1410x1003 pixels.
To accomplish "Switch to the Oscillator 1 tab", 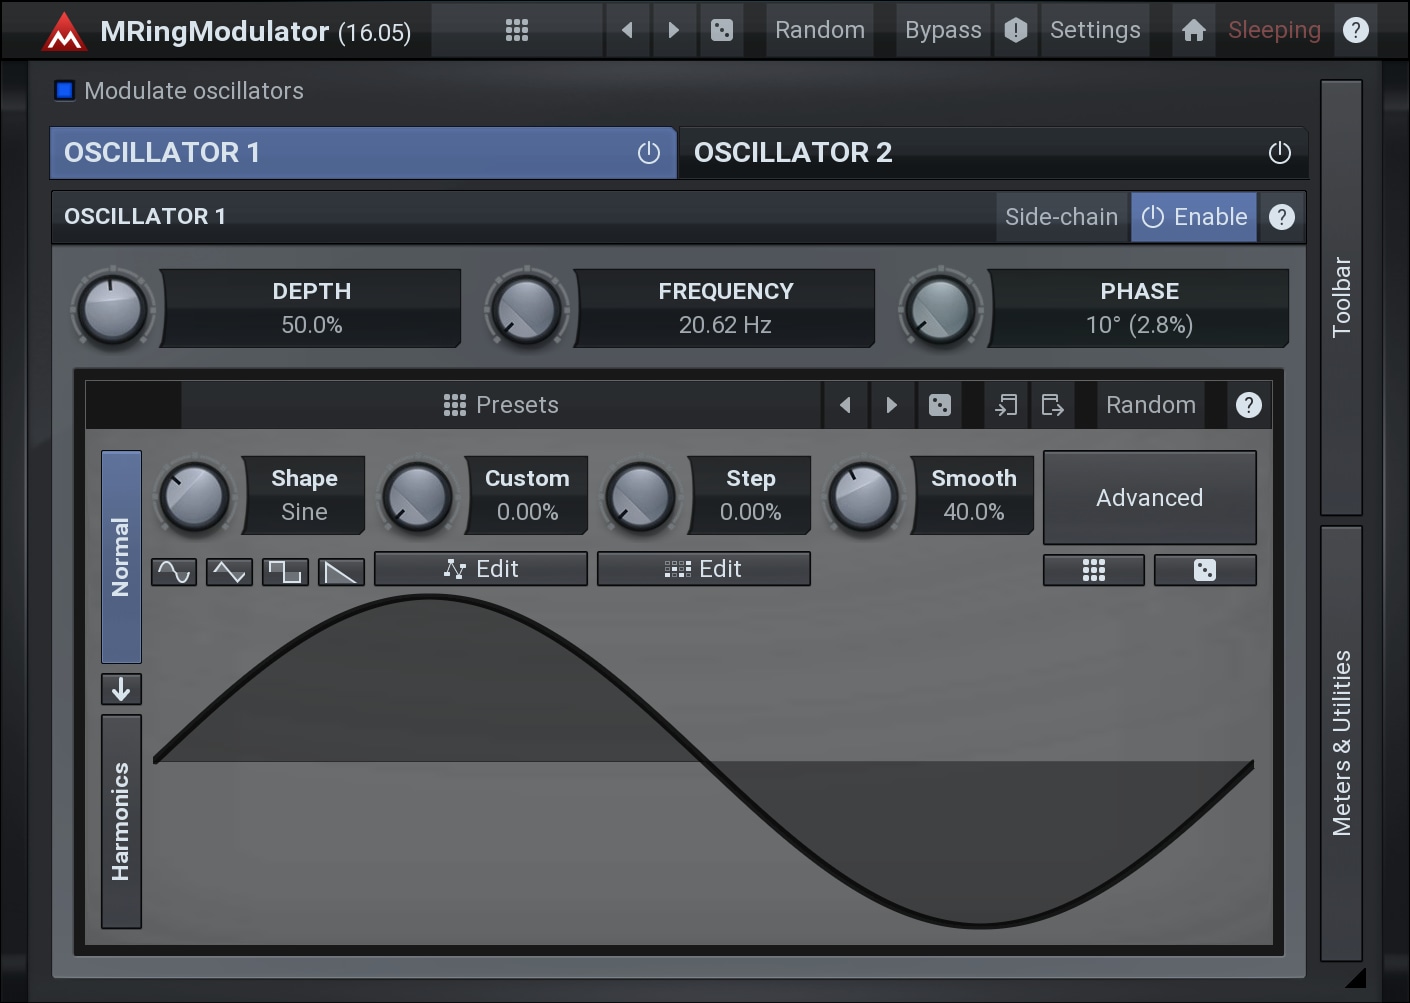I will tap(363, 153).
